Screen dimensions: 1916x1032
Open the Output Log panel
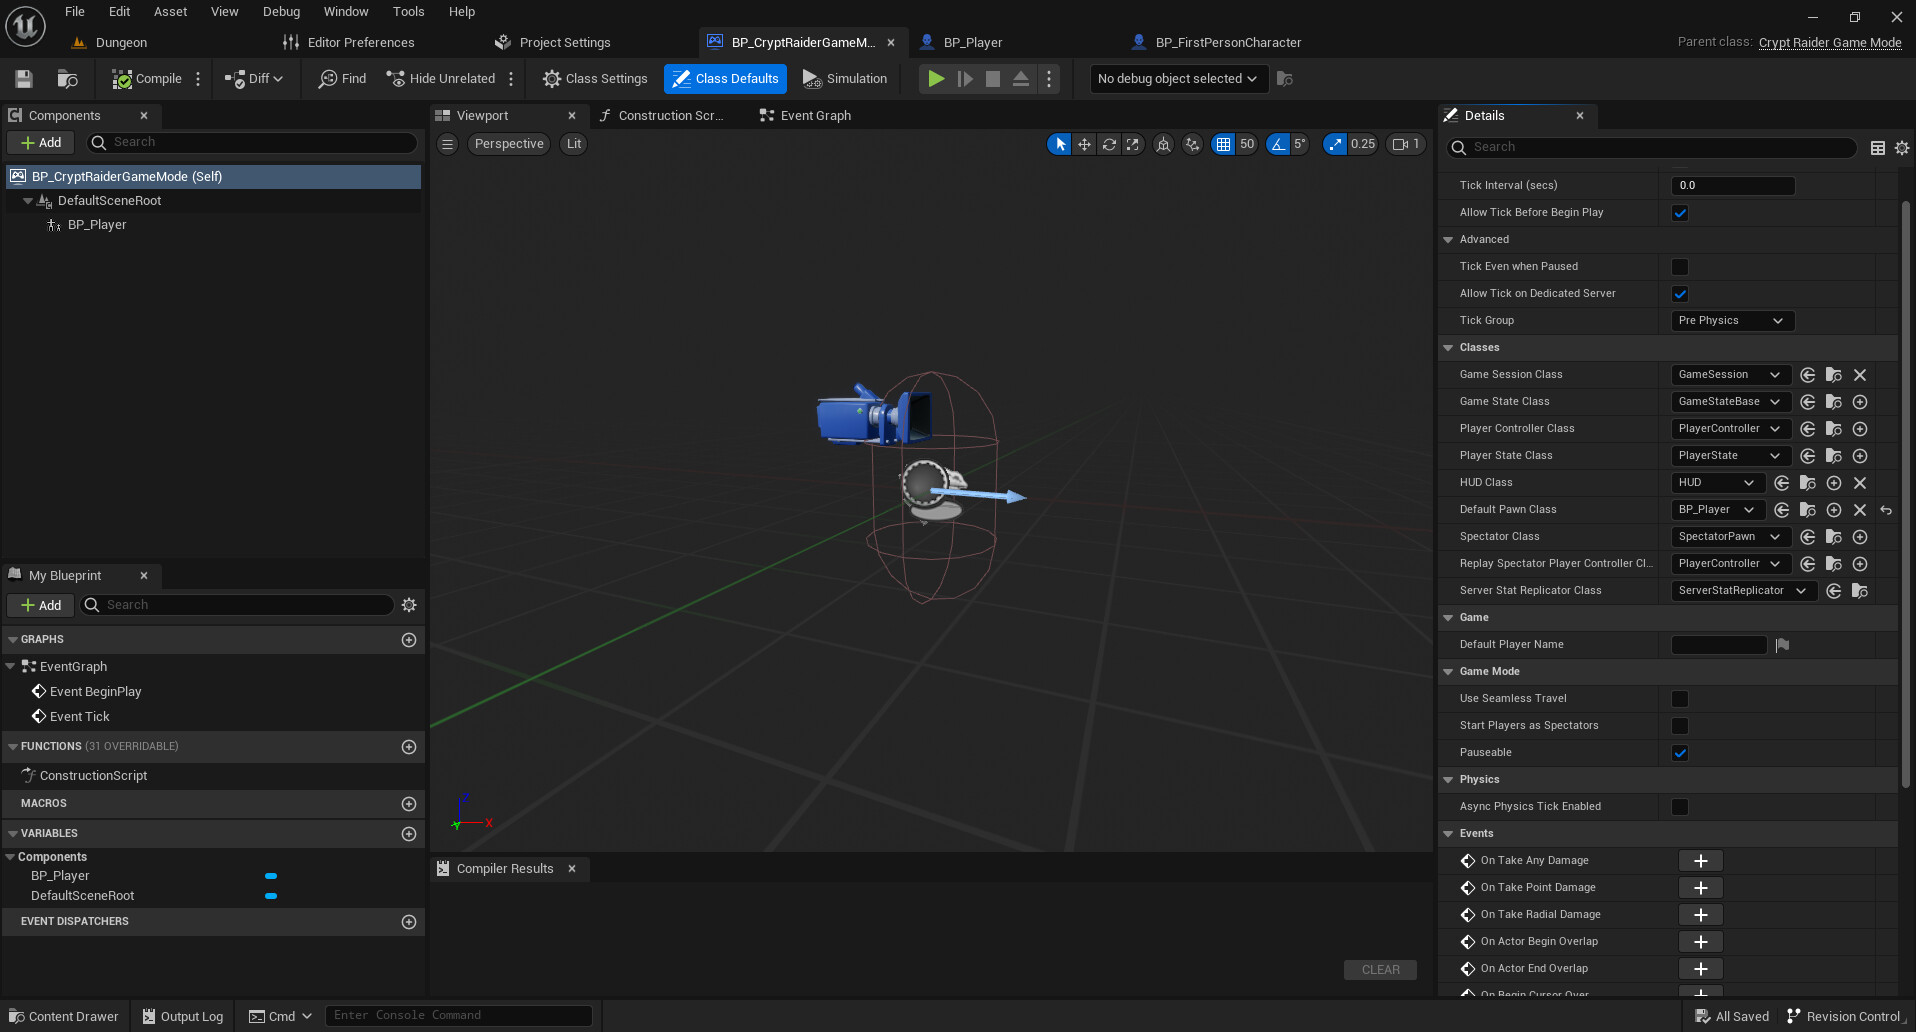182,1016
